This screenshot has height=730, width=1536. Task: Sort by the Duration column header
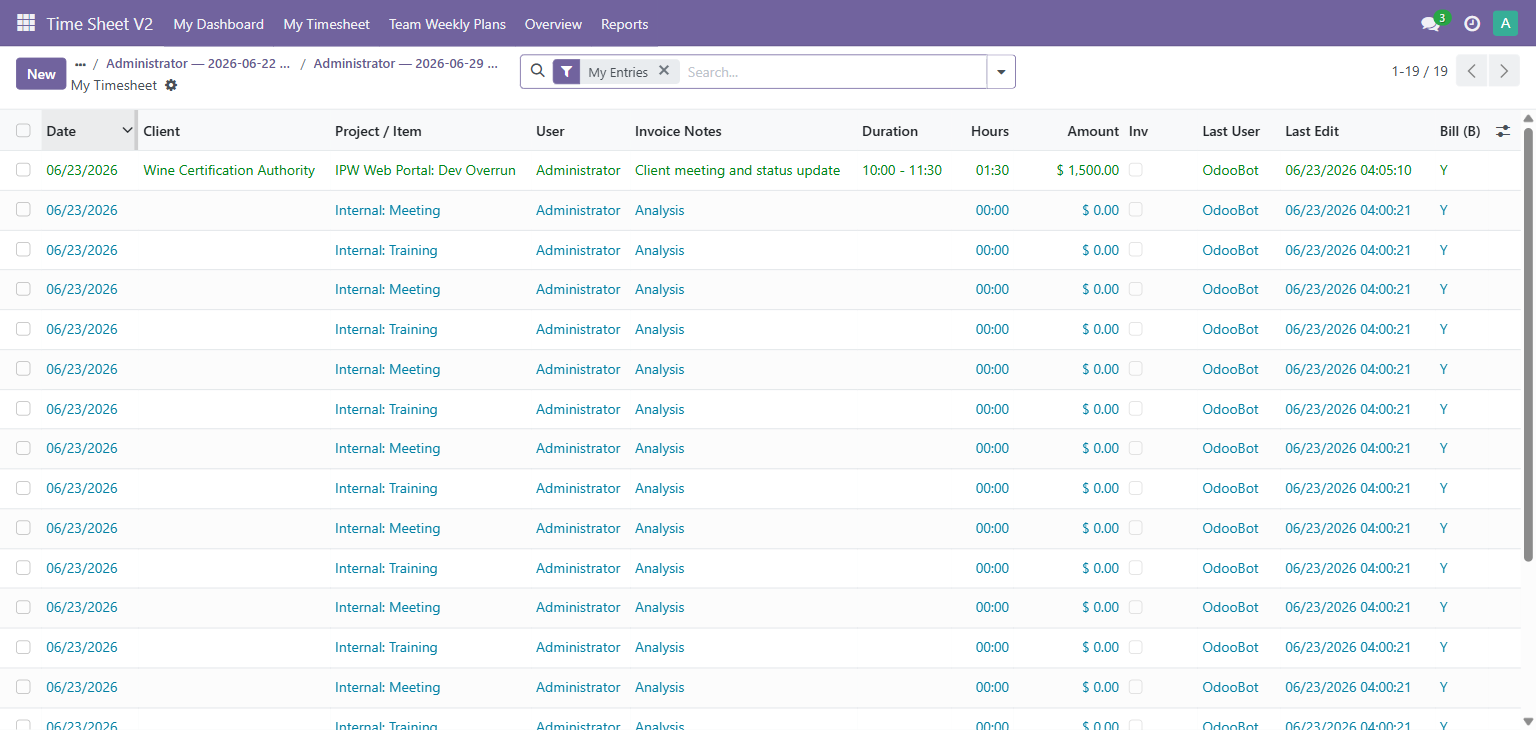tap(890, 131)
